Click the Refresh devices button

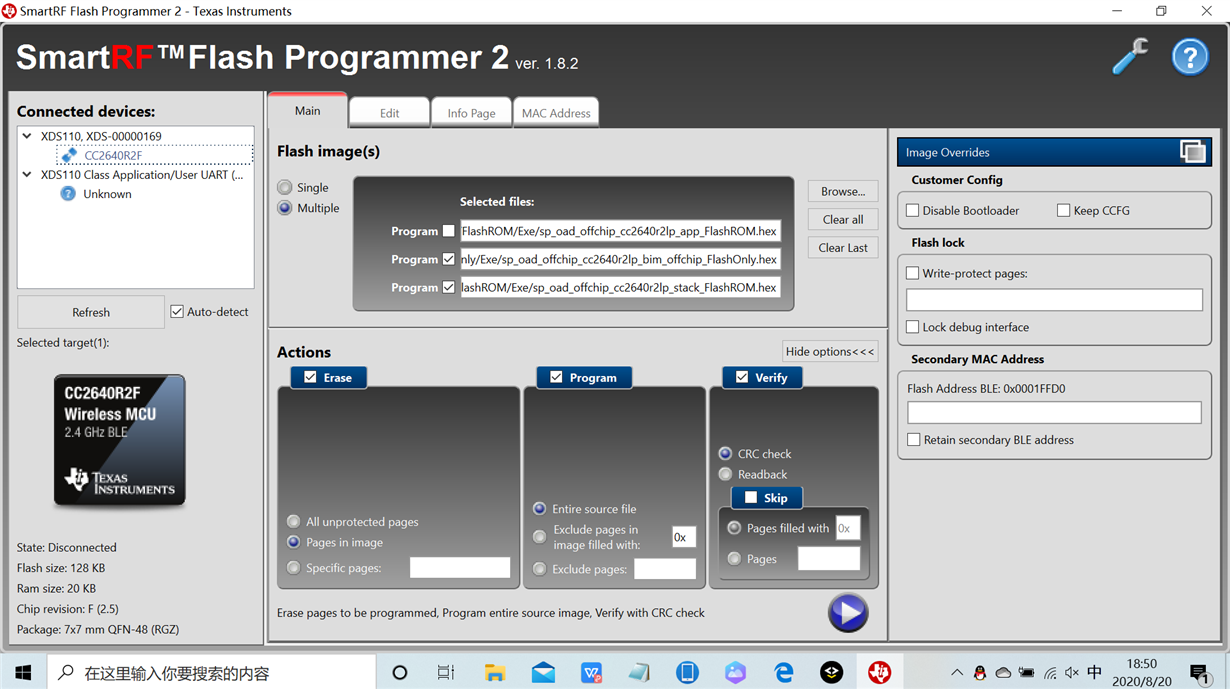[x=91, y=312]
